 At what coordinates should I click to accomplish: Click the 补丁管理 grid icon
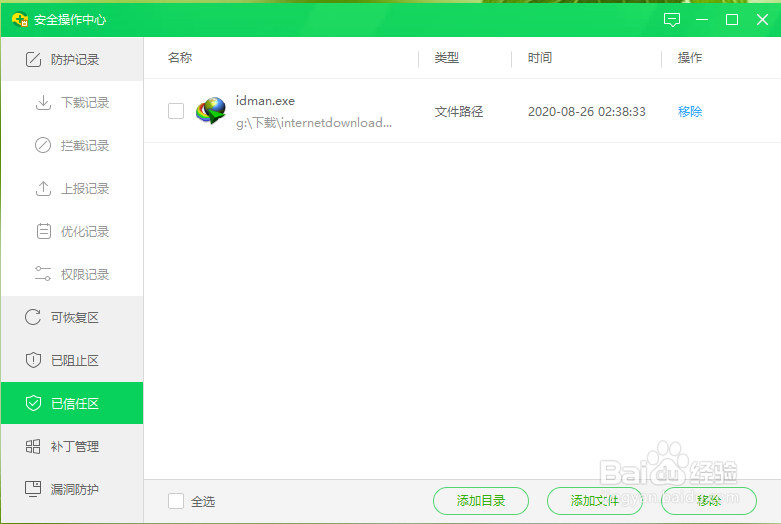tap(33, 446)
